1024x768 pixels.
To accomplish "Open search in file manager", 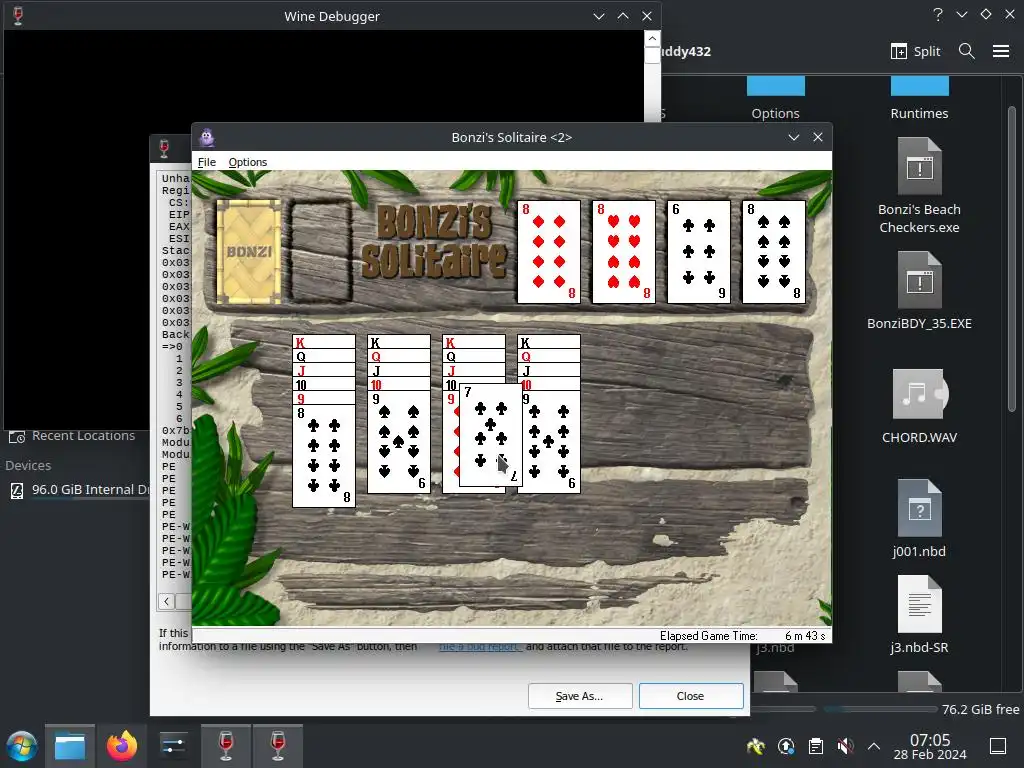I will tap(967, 51).
